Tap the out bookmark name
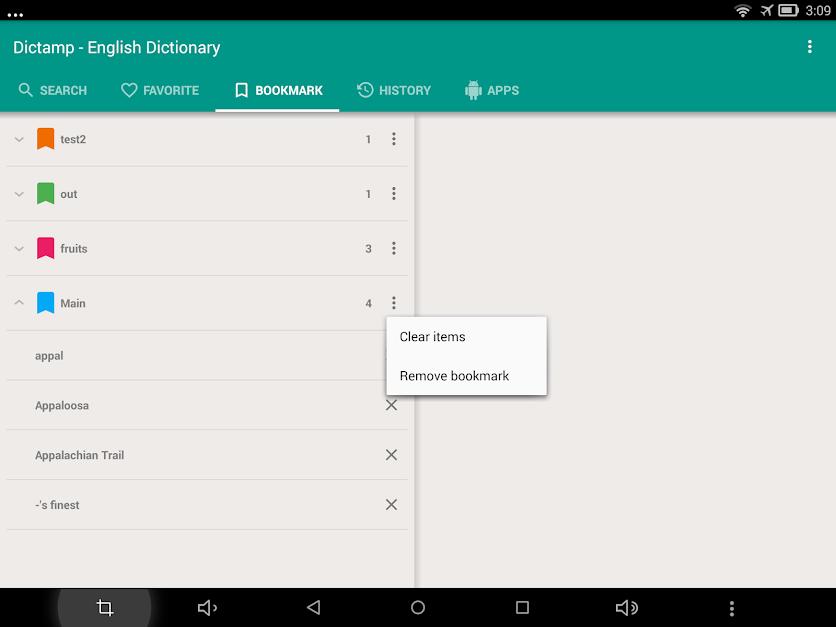This screenshot has width=836, height=627. (69, 194)
